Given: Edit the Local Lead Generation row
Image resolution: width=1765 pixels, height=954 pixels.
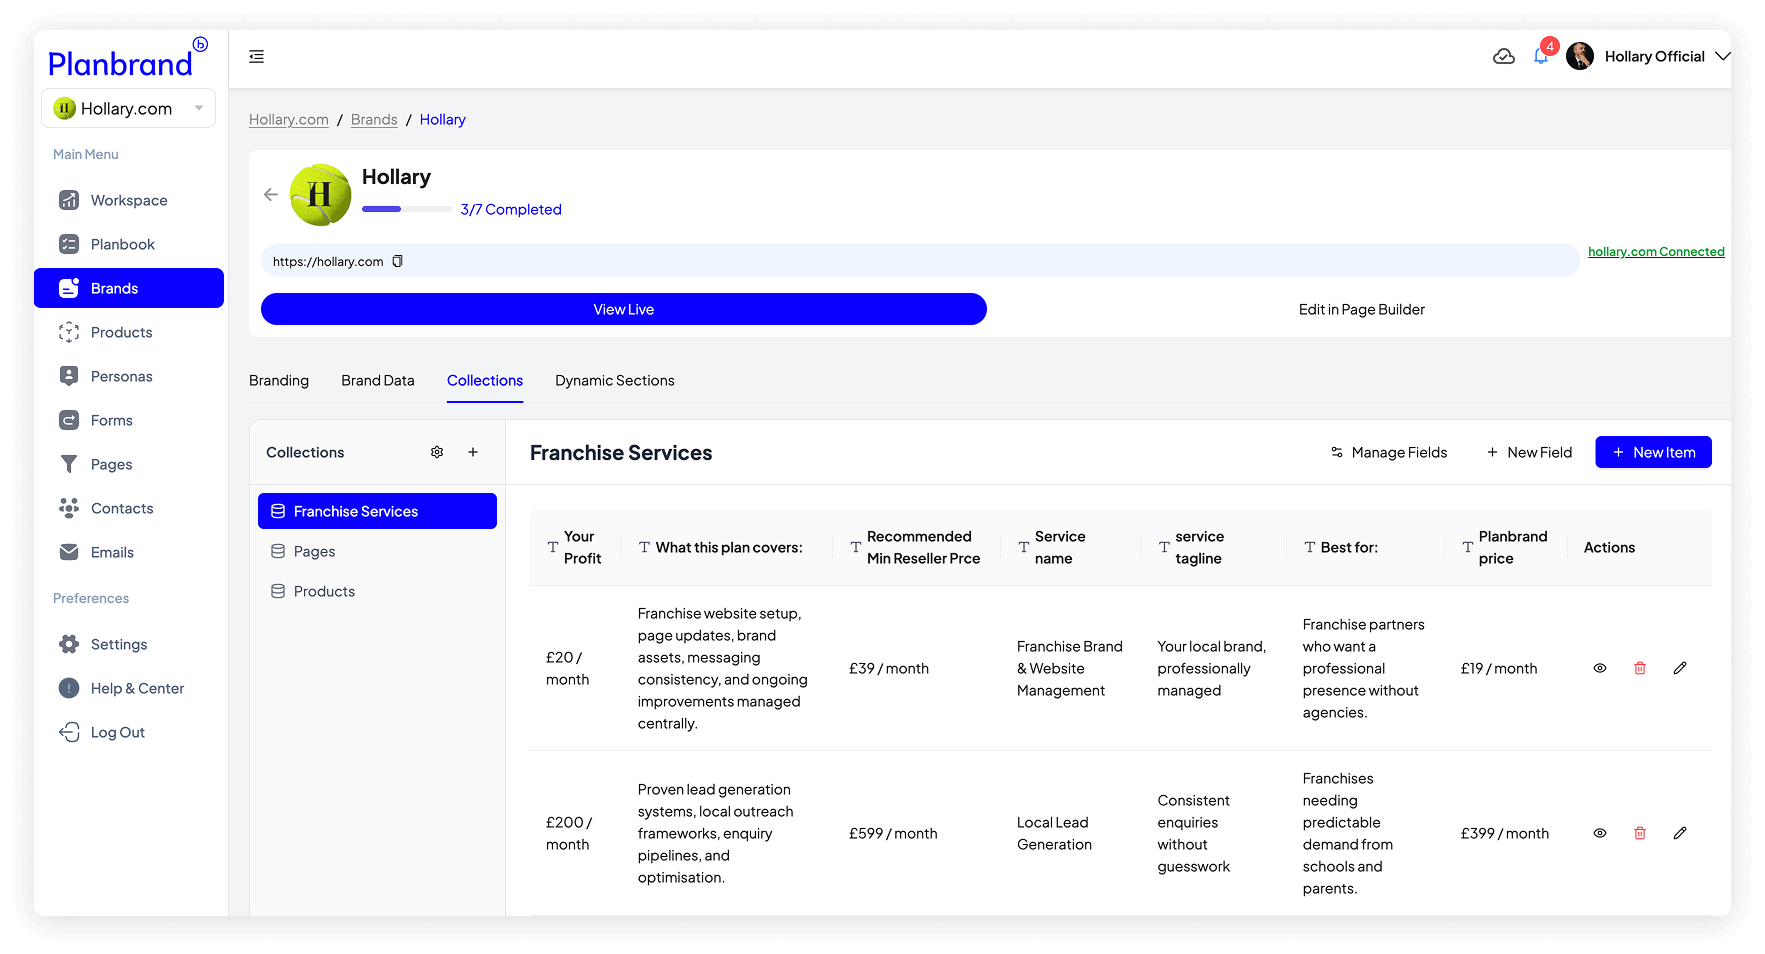Looking at the screenshot, I should (1679, 833).
